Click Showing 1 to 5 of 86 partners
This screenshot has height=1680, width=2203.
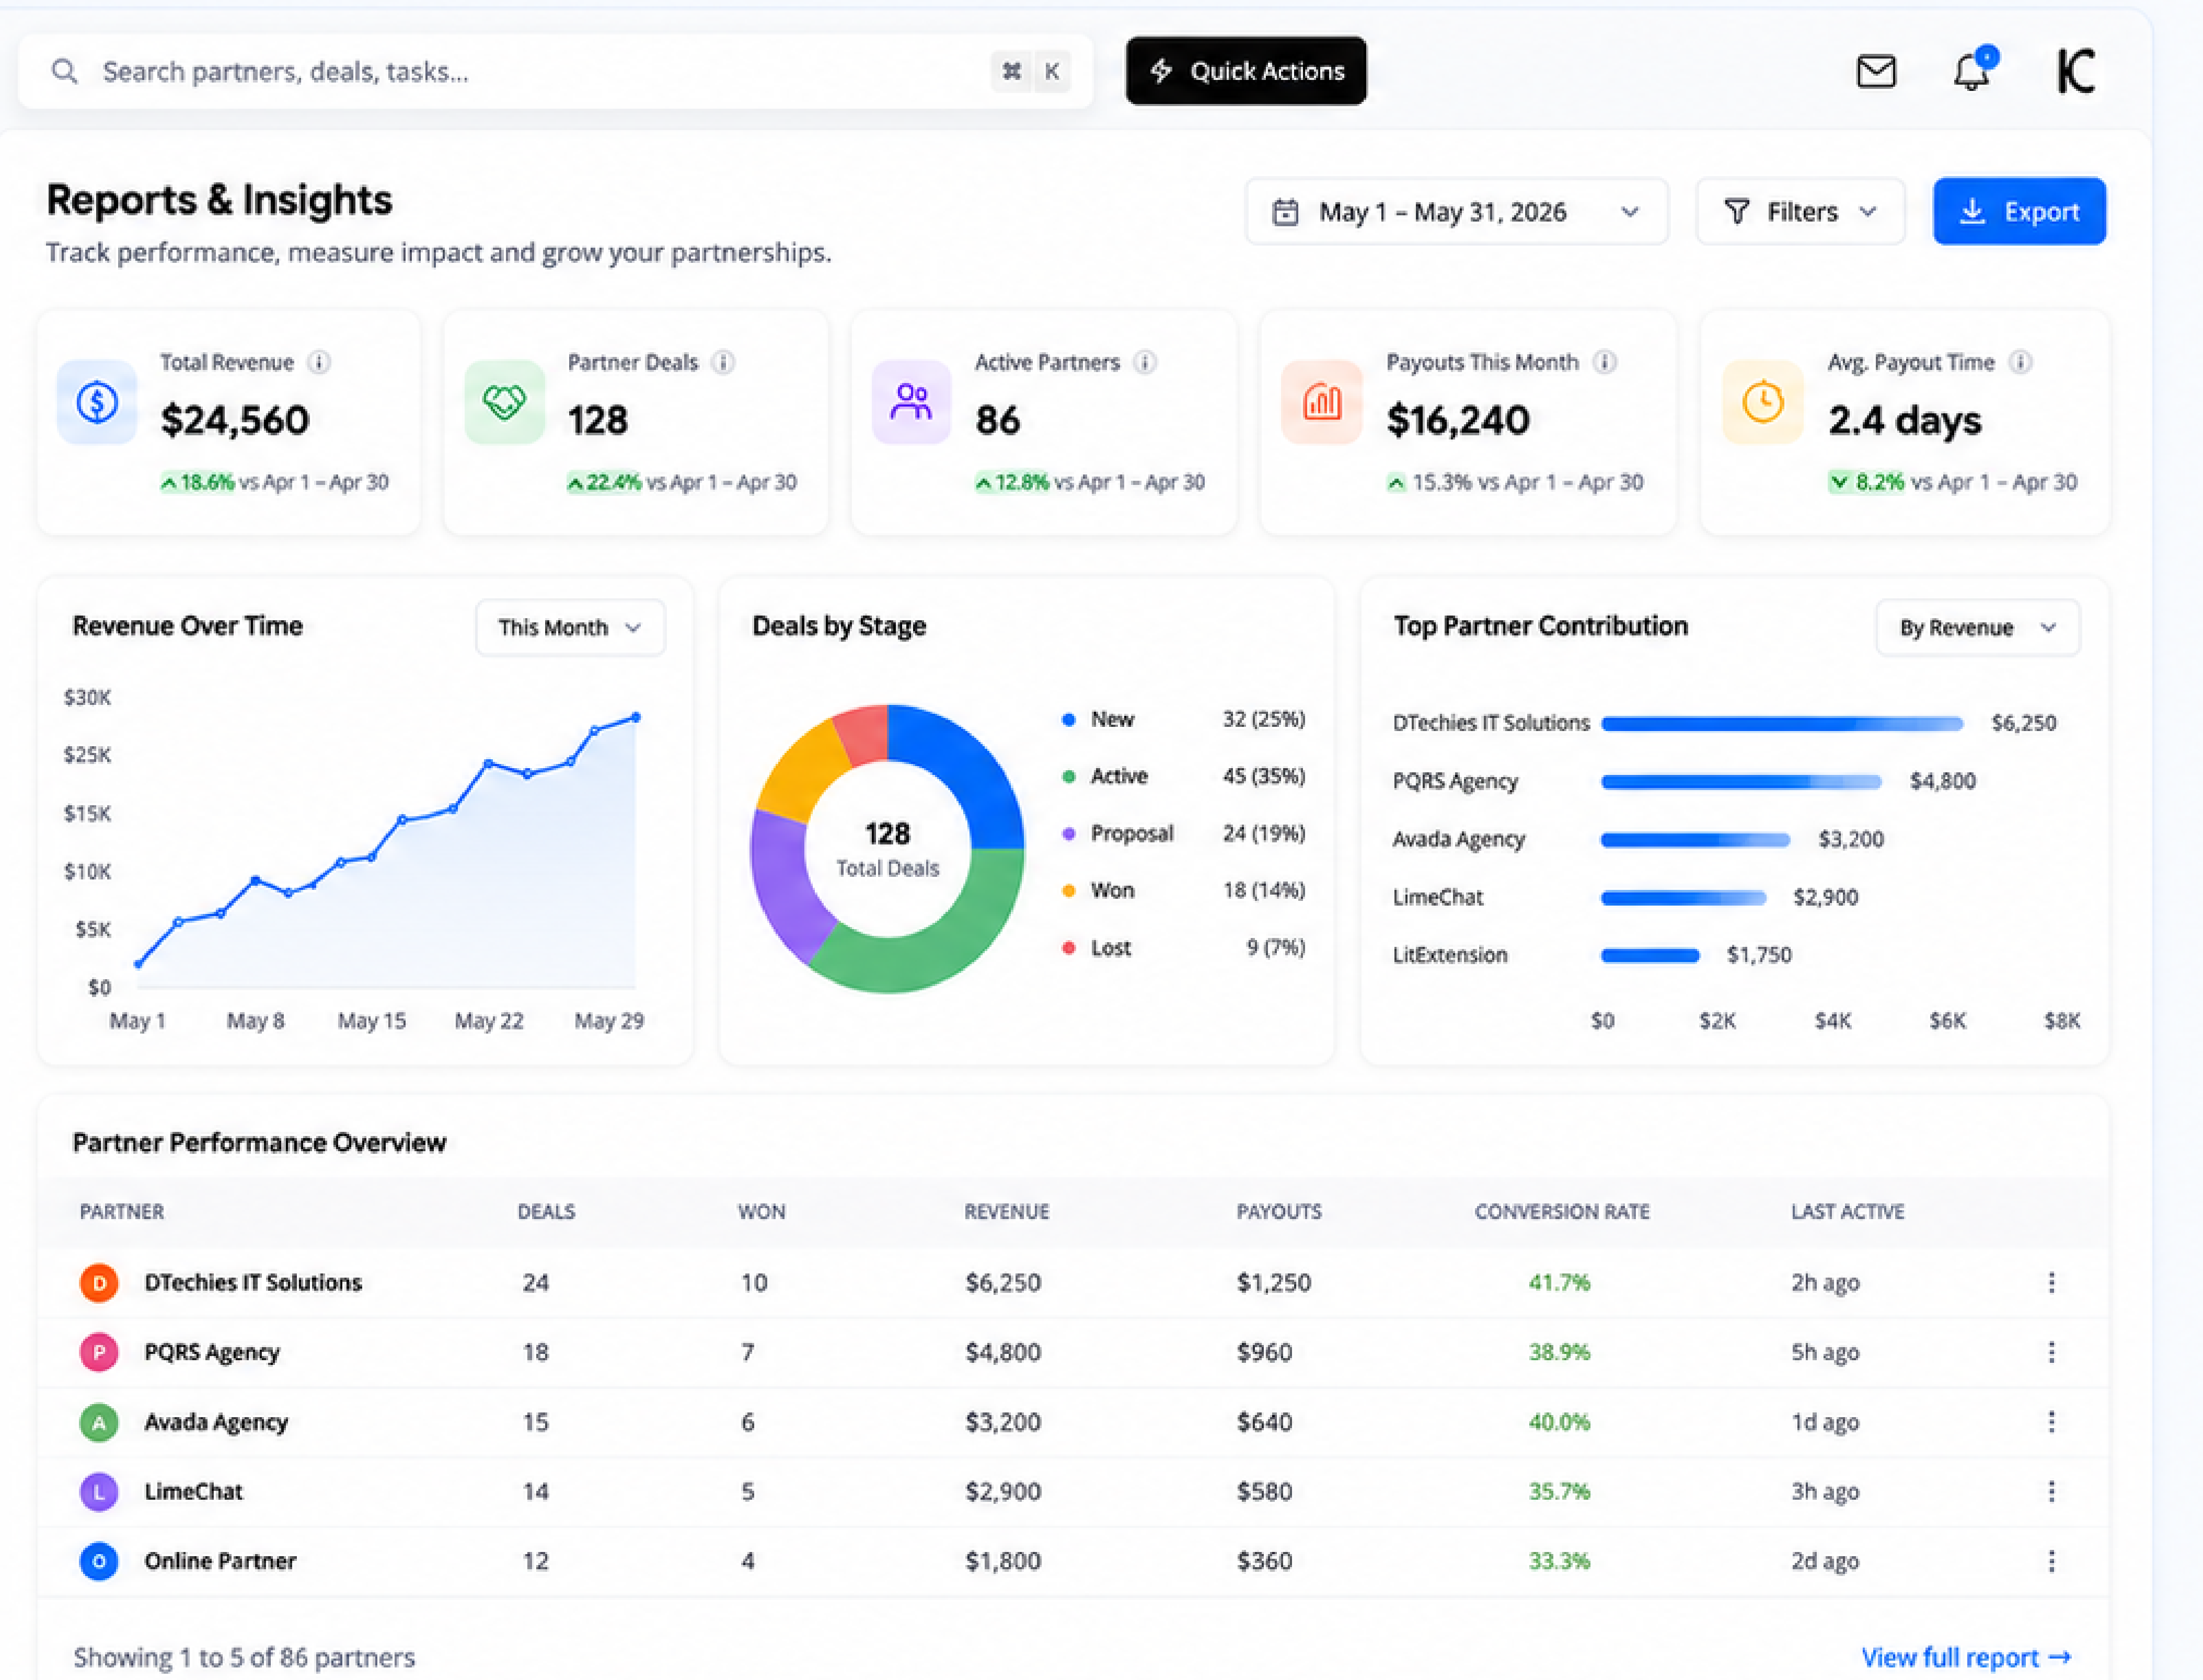[x=244, y=1657]
